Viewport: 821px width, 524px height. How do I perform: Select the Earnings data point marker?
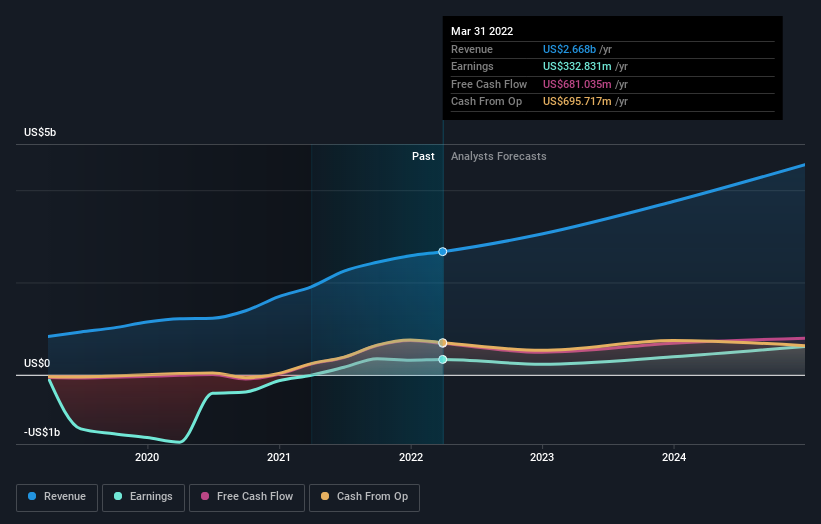click(443, 360)
